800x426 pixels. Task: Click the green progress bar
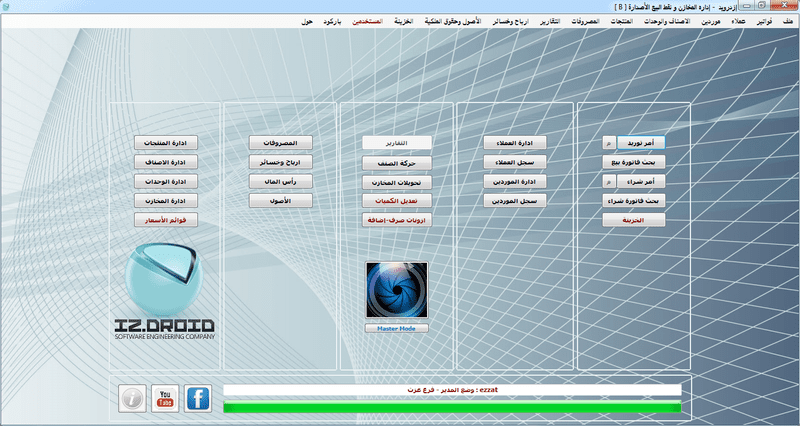click(452, 407)
